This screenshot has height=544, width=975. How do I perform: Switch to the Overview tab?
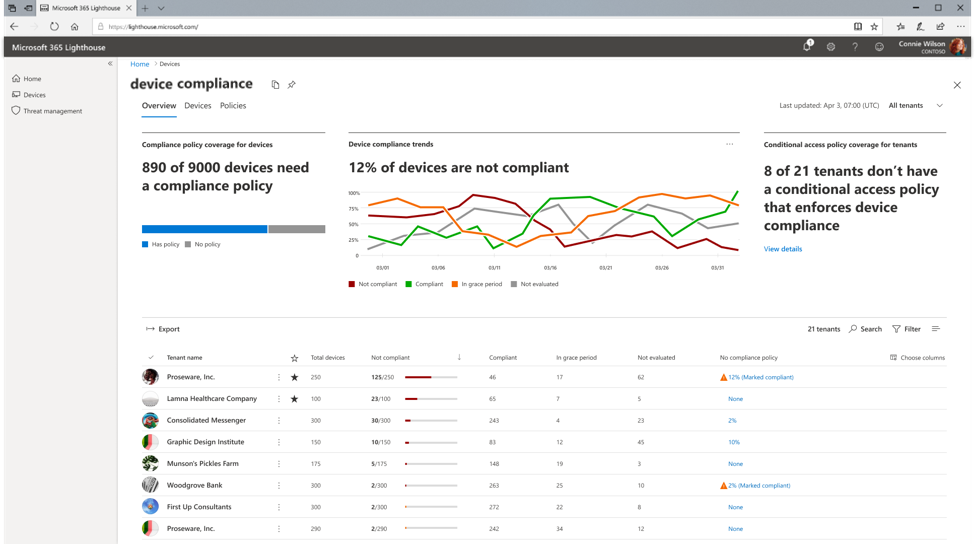pyautogui.click(x=159, y=106)
